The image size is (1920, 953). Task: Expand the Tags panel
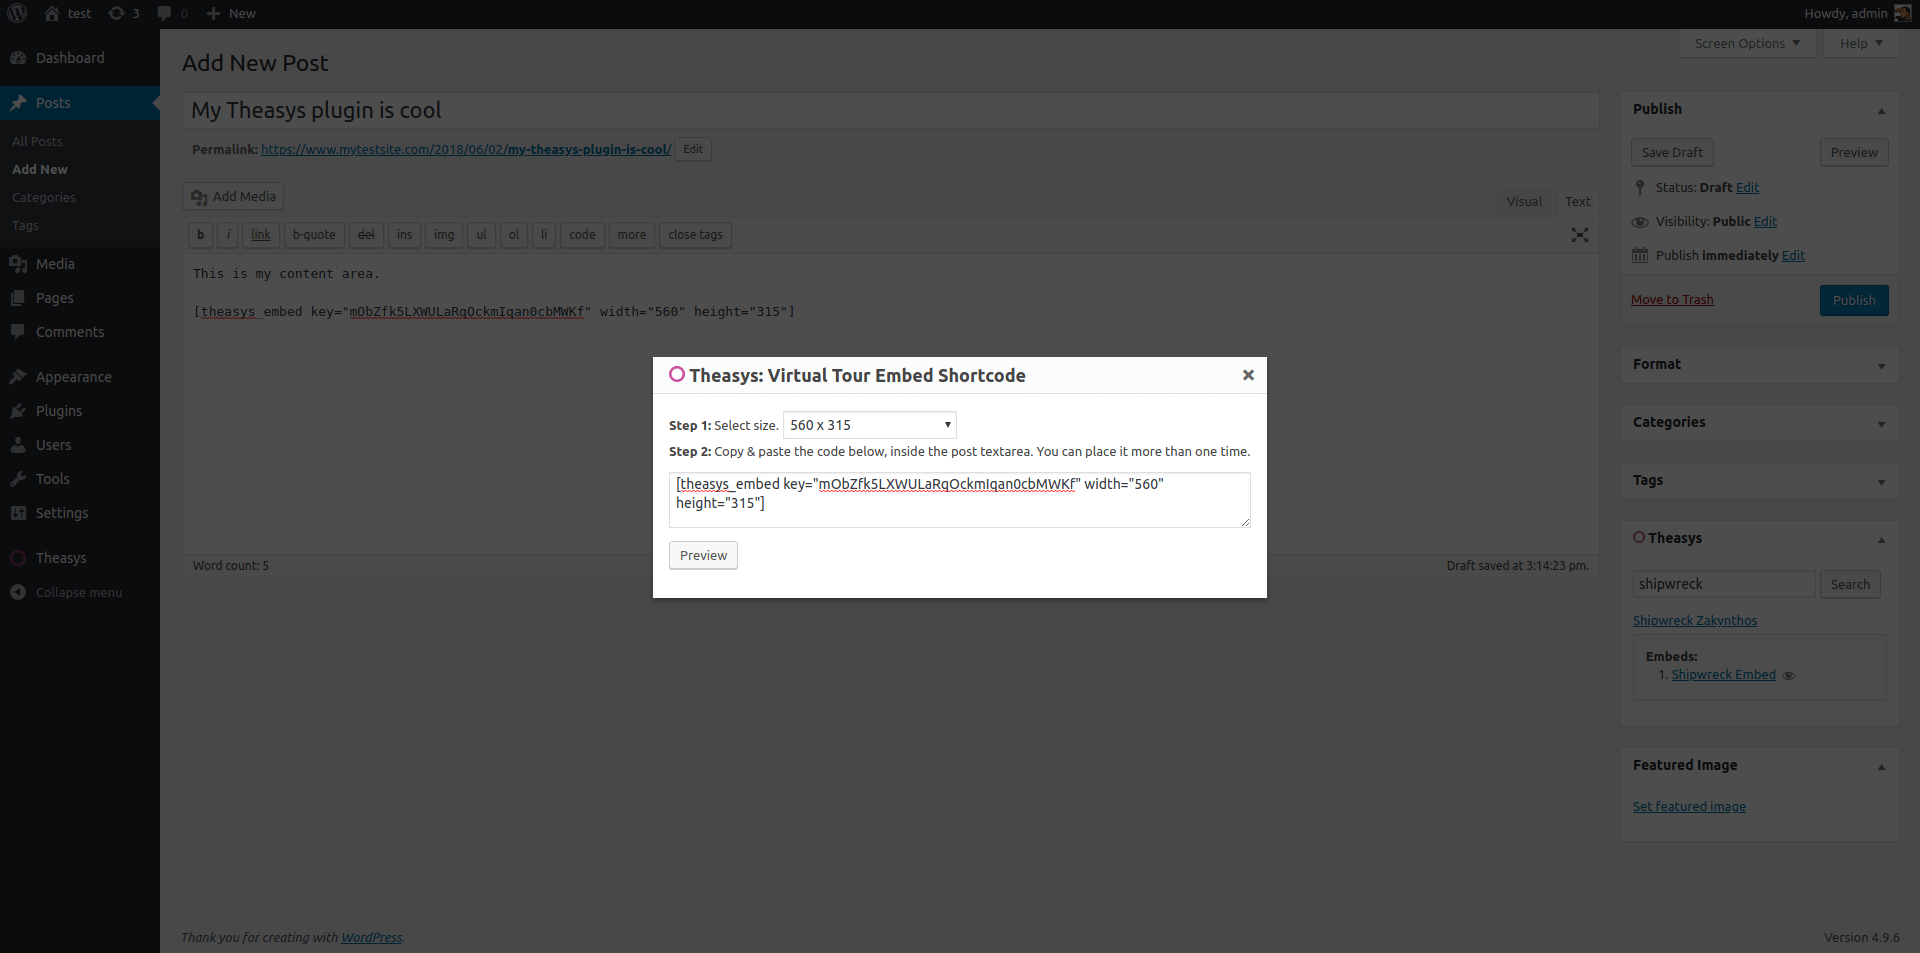pyautogui.click(x=1881, y=482)
